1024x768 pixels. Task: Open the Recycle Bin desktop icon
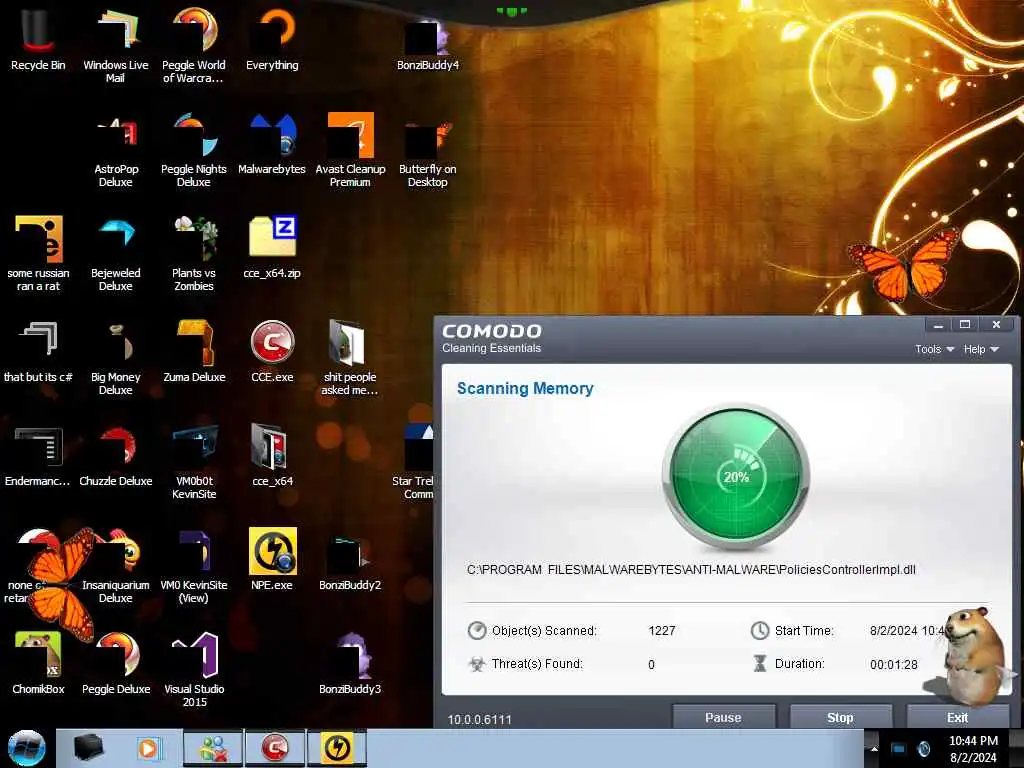tap(38, 37)
